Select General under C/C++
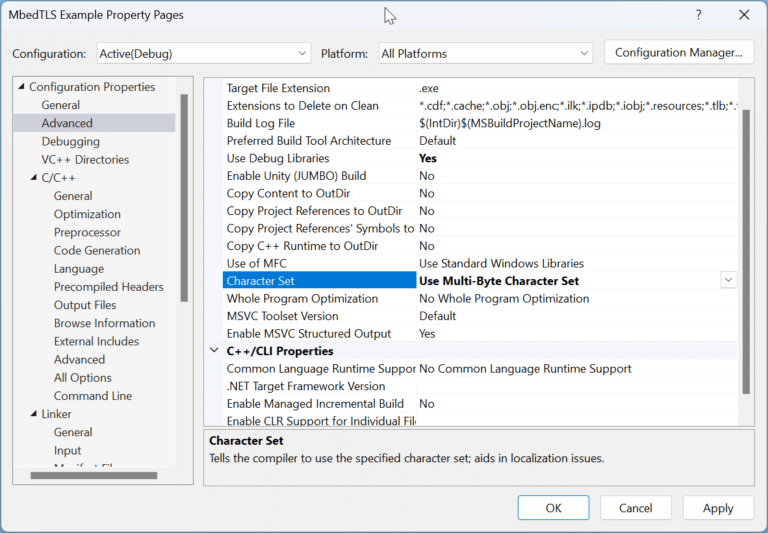This screenshot has height=533, width=768. click(73, 196)
